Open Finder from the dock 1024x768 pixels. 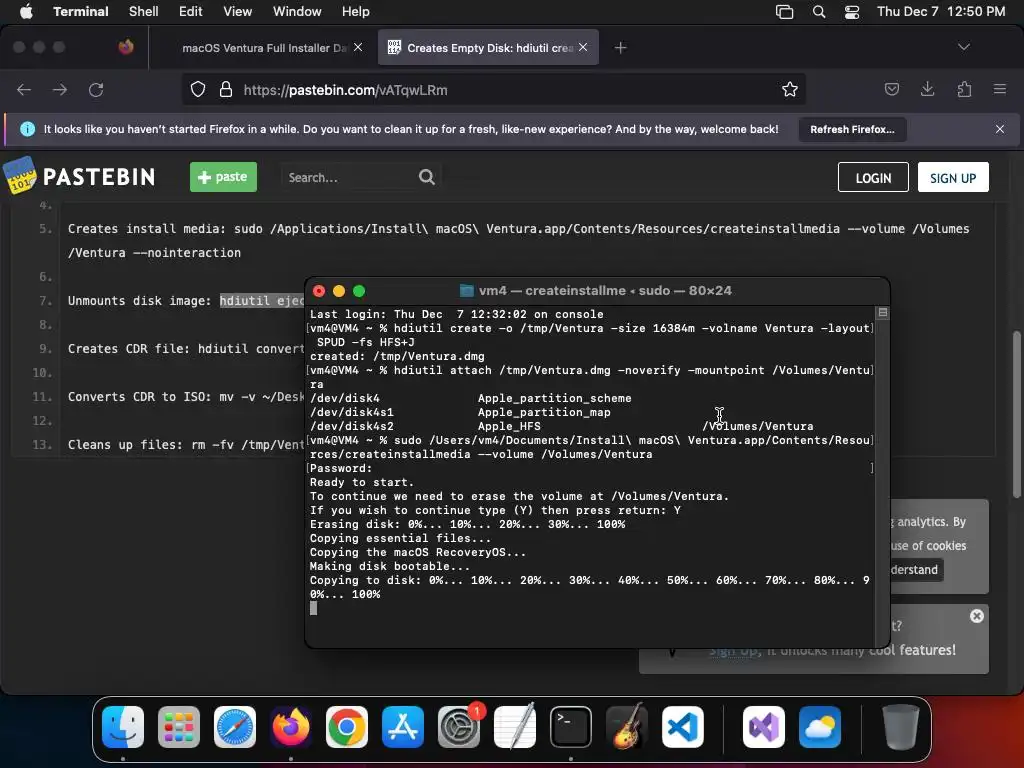[x=123, y=727]
